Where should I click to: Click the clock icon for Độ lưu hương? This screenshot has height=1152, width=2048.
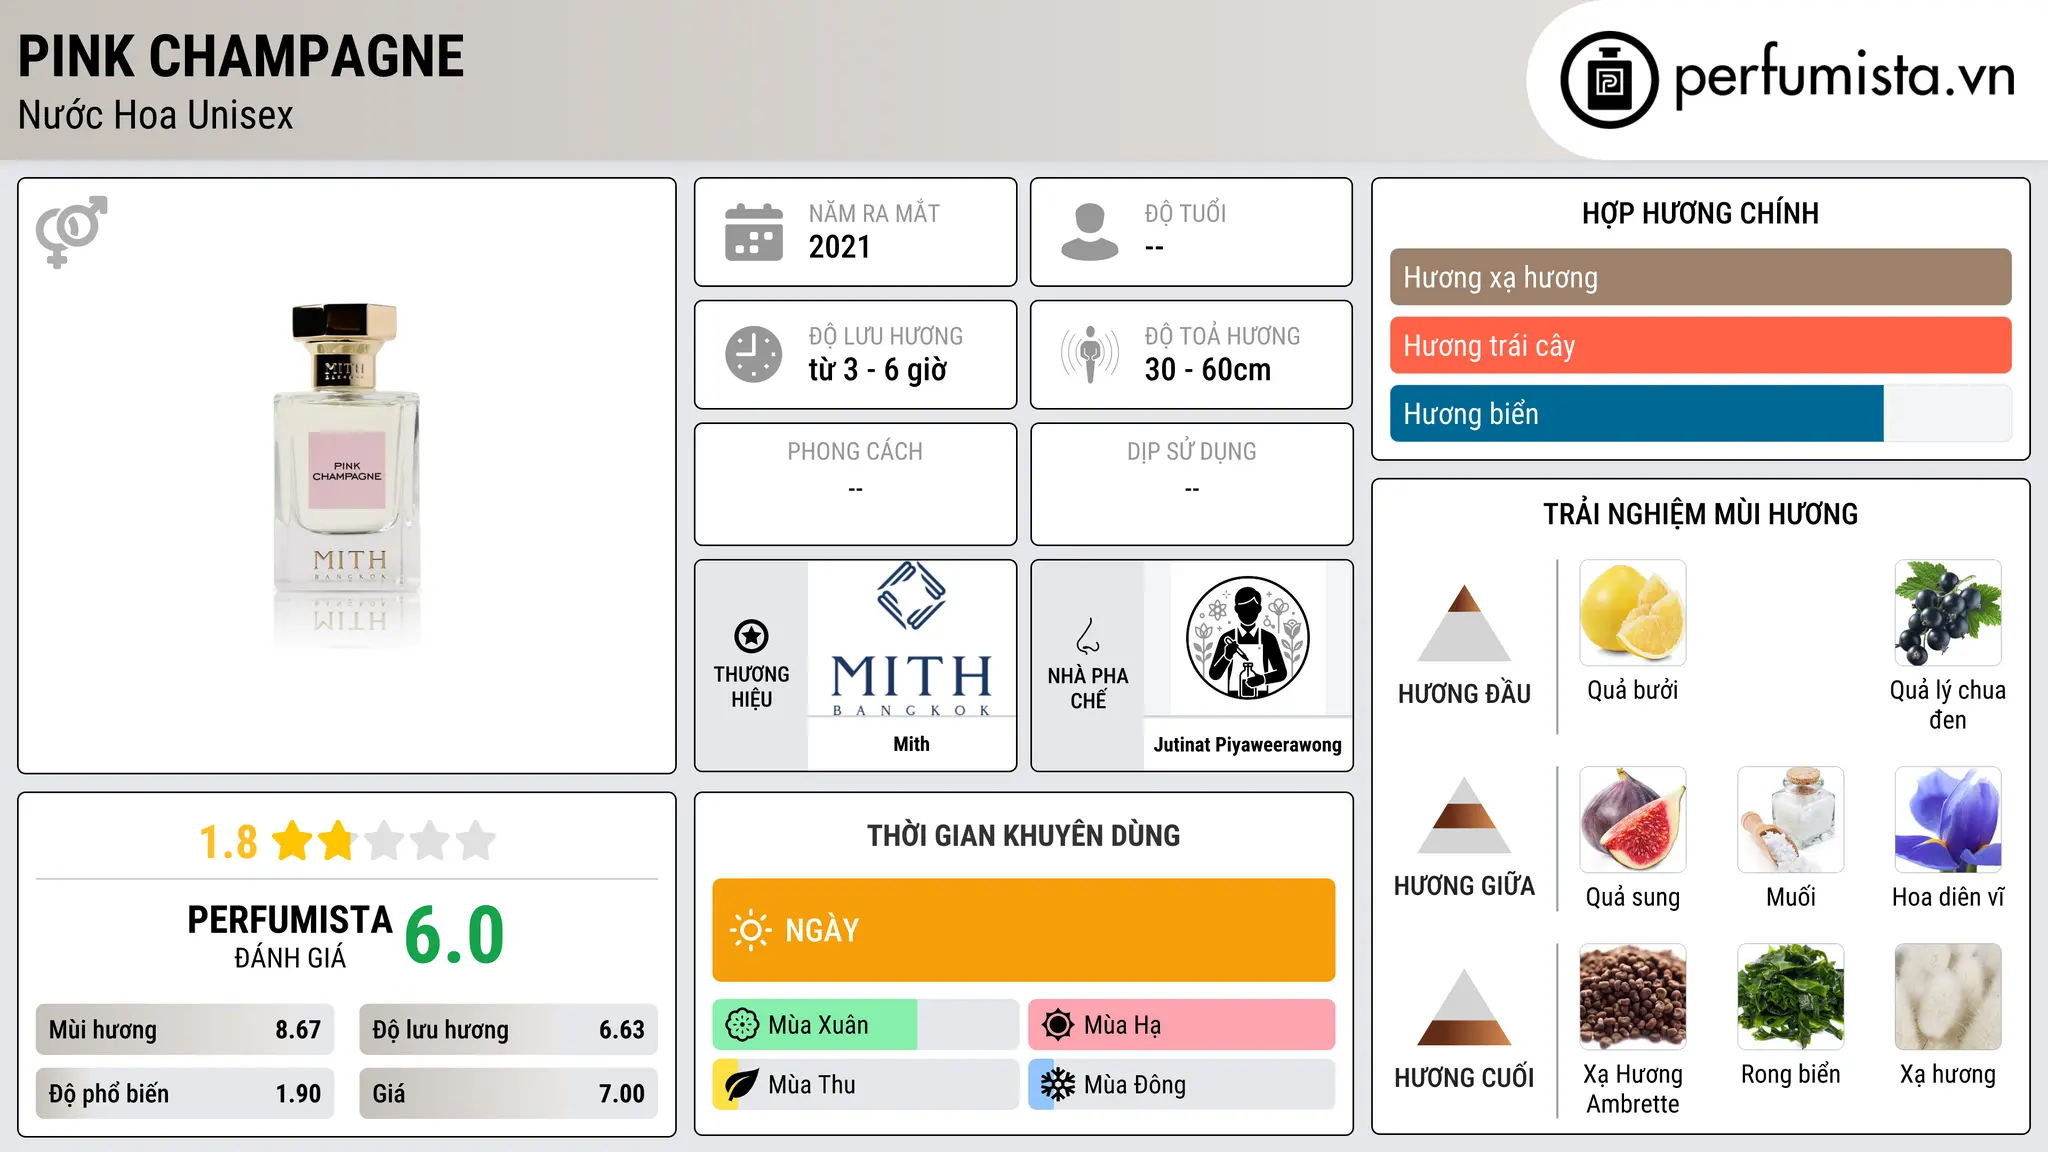click(x=754, y=354)
